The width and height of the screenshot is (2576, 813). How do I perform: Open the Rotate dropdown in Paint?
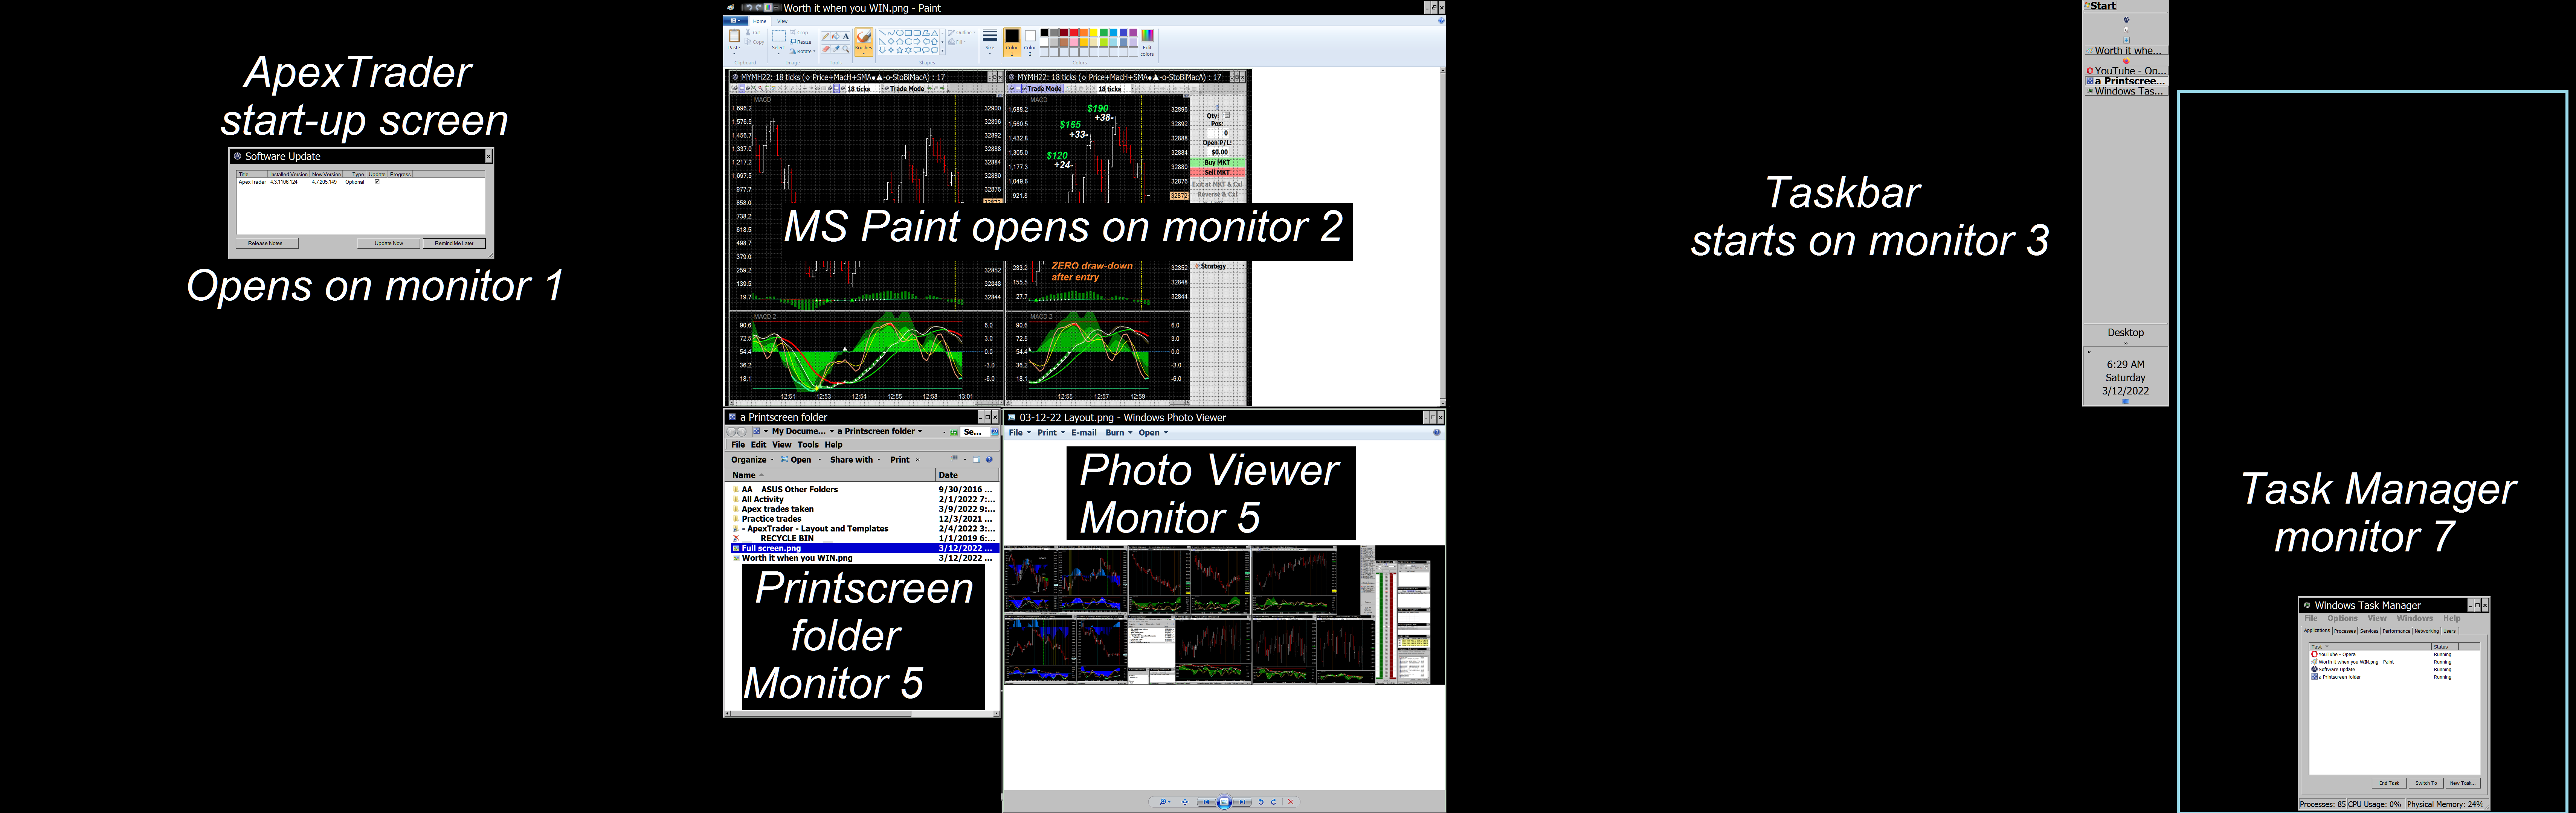coord(805,51)
